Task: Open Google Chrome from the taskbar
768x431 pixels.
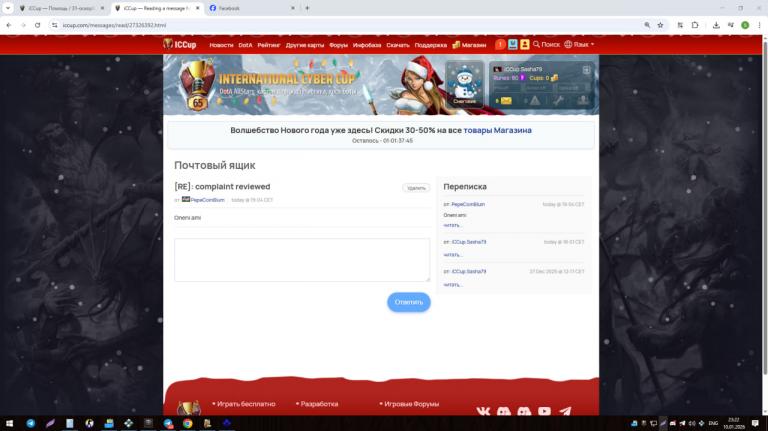Action: click(188, 423)
